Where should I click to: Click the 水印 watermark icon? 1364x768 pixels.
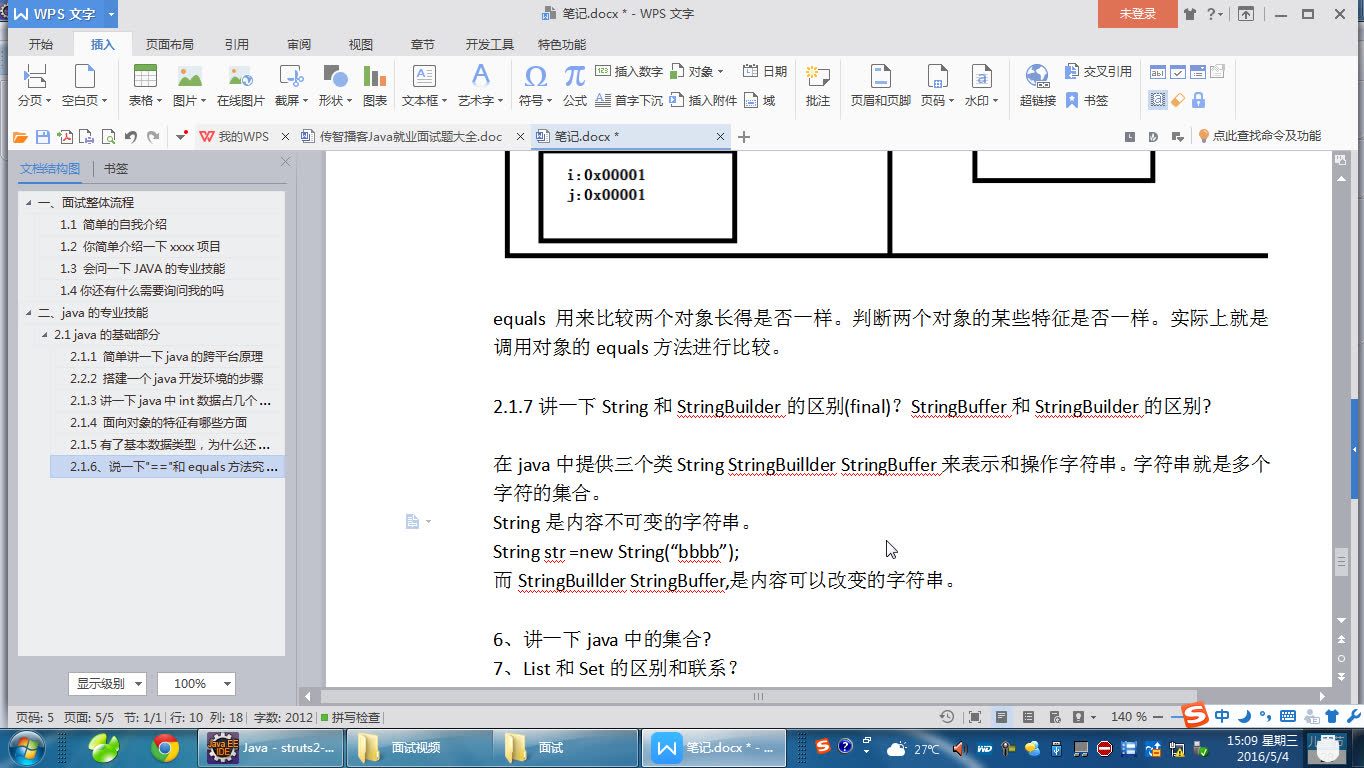tap(981, 76)
